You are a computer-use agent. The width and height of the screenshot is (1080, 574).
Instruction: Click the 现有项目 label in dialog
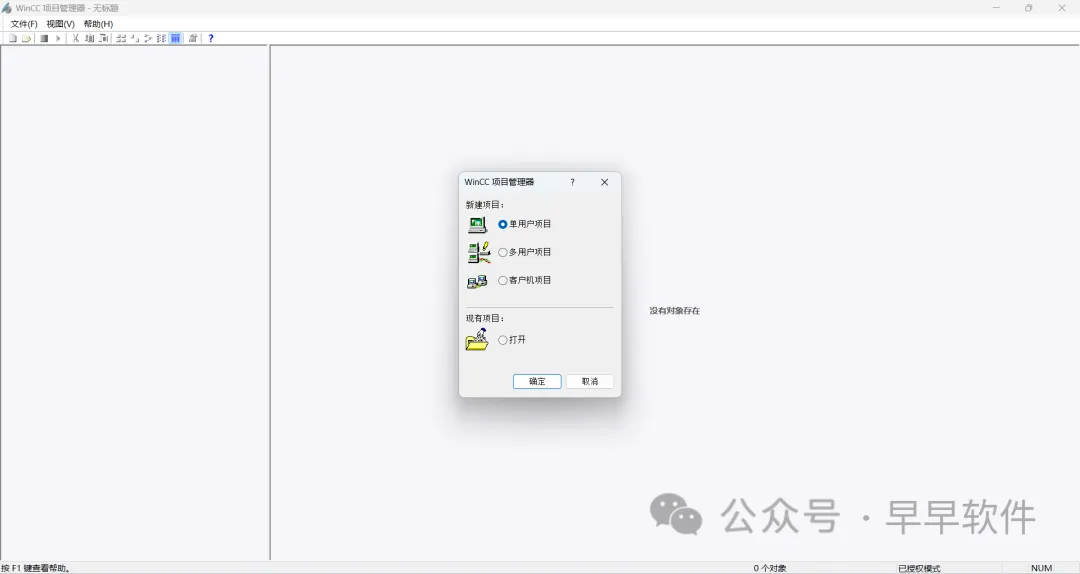pos(485,318)
